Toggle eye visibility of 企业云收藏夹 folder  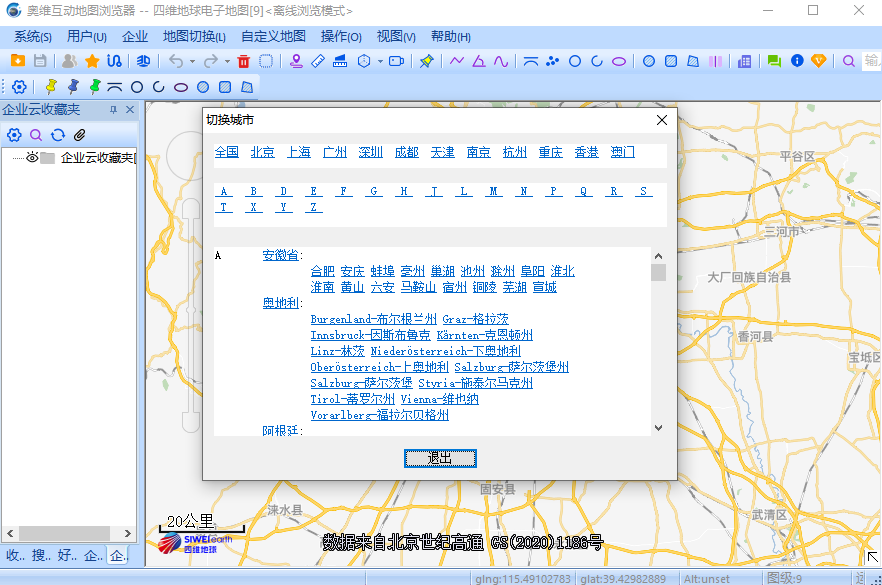pos(32,158)
